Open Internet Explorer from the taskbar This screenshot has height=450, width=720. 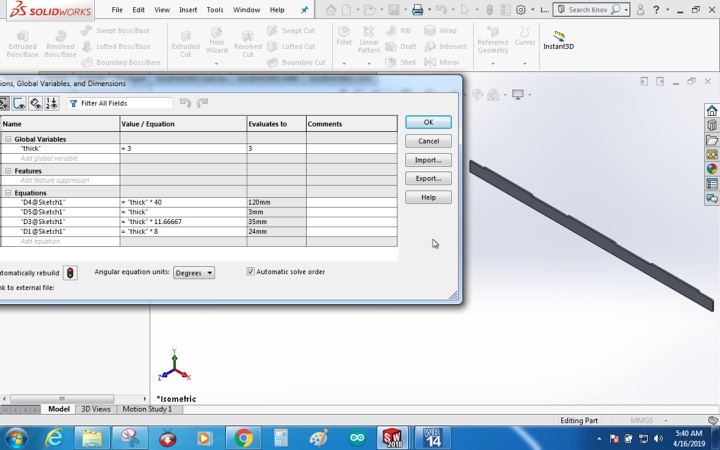point(54,438)
